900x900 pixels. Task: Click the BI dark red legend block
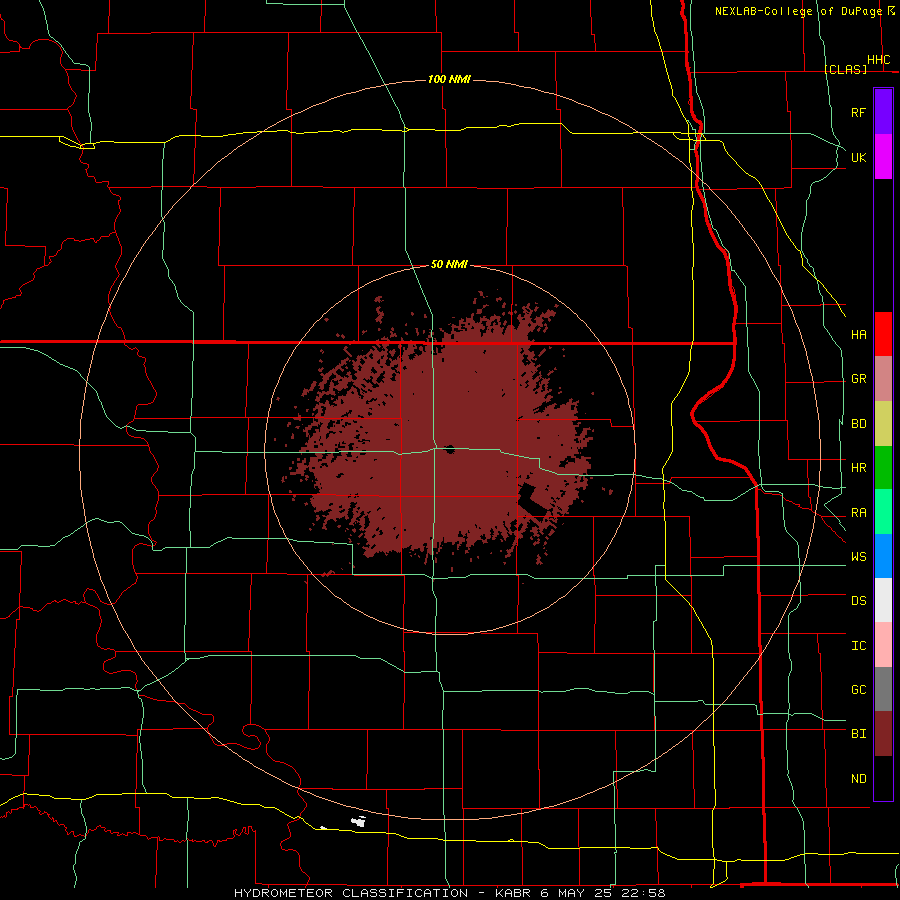[883, 734]
